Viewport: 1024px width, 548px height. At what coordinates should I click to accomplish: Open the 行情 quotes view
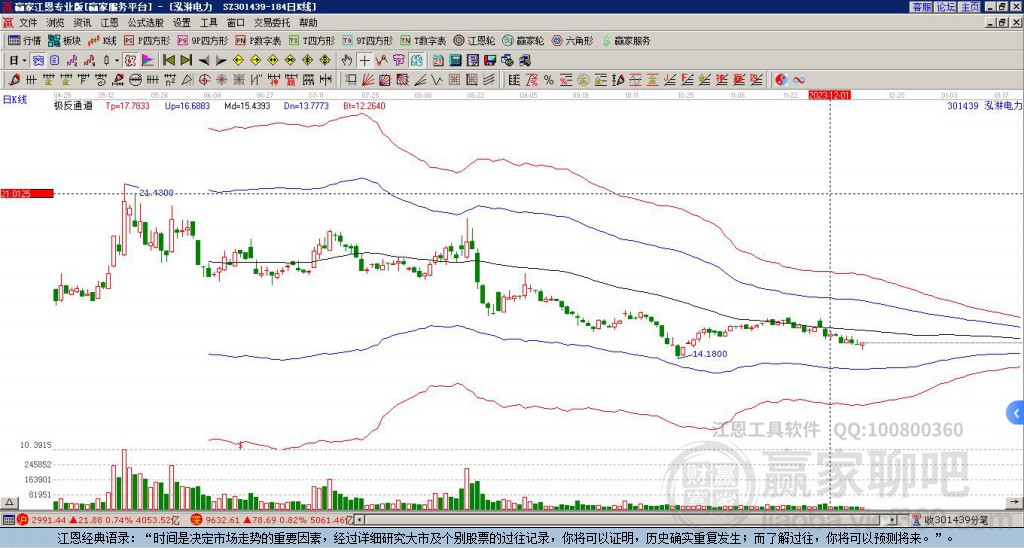click(x=24, y=40)
